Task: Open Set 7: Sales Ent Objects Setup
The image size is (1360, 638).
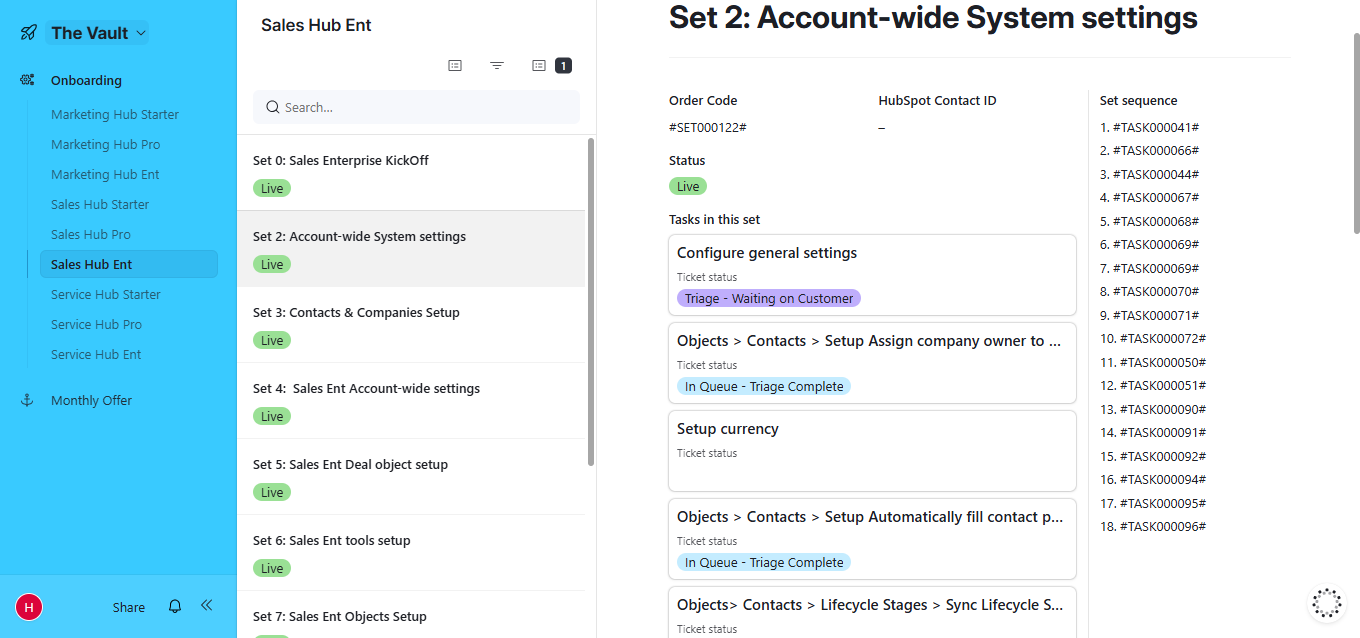Action: [x=411, y=615]
